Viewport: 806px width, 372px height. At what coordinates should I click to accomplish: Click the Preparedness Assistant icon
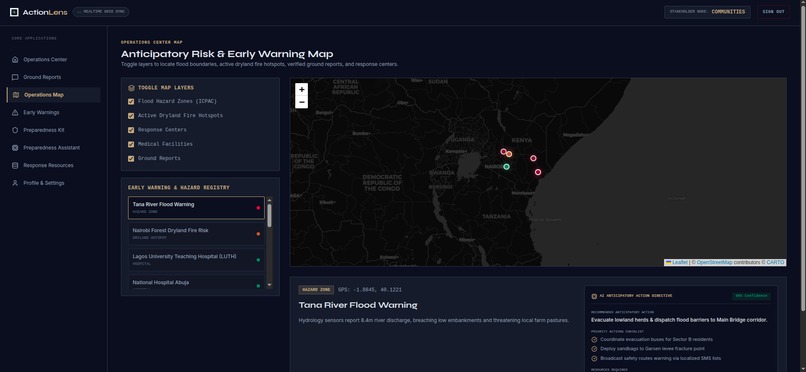pos(15,148)
